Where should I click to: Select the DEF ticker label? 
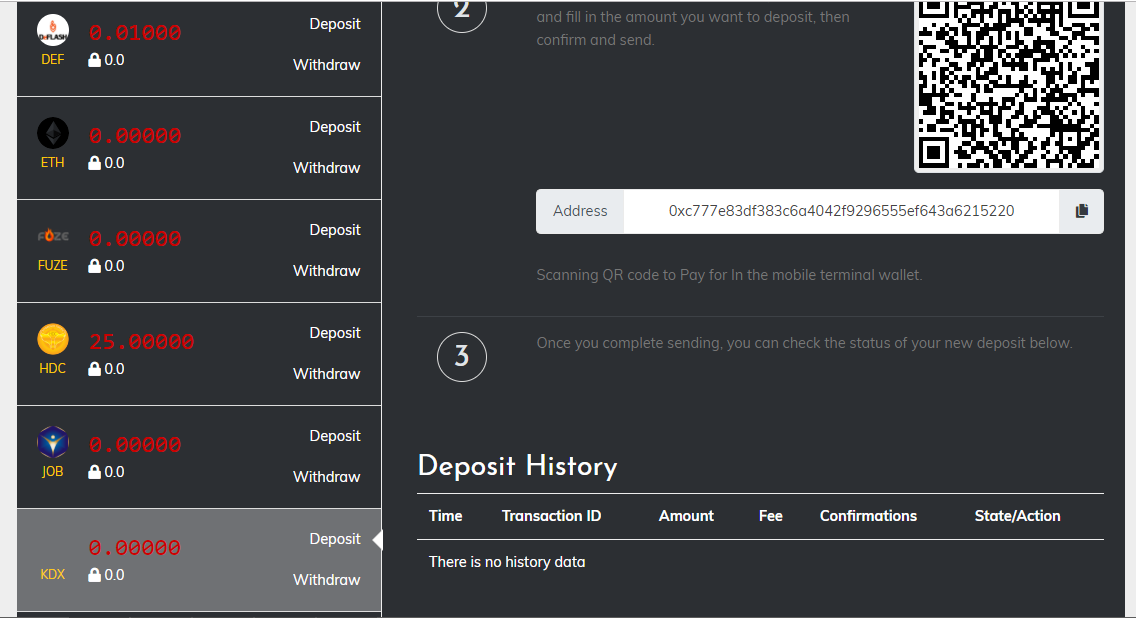tap(53, 60)
